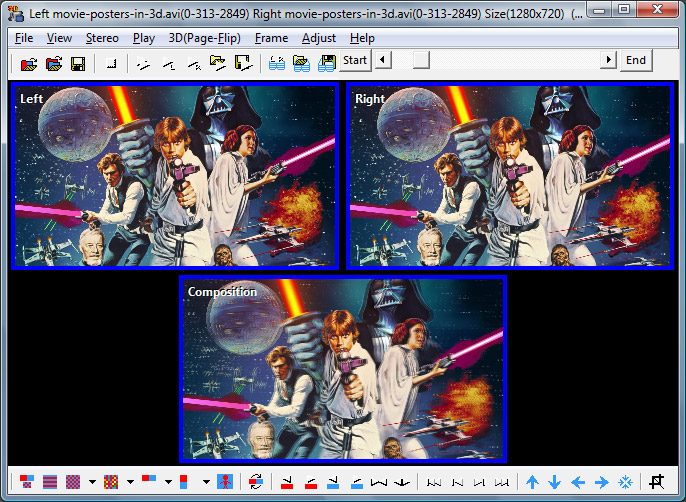686x502 pixels.
Task: Click the blue down arrow icon
Action: tap(555, 482)
